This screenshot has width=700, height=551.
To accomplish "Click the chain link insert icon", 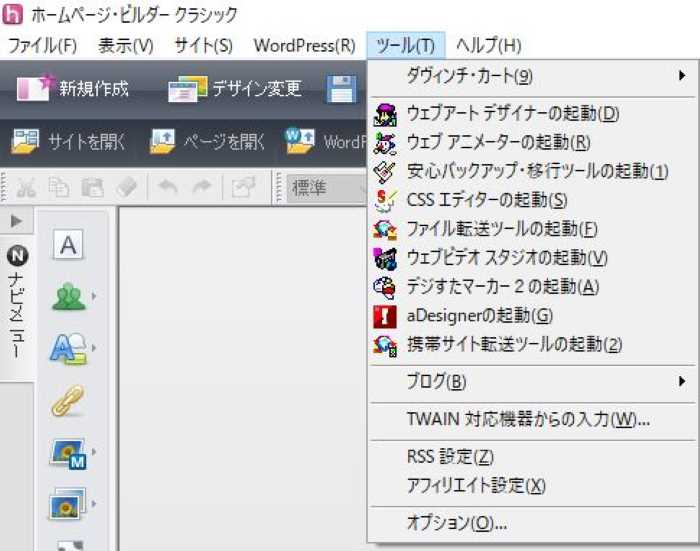I will pos(68,400).
